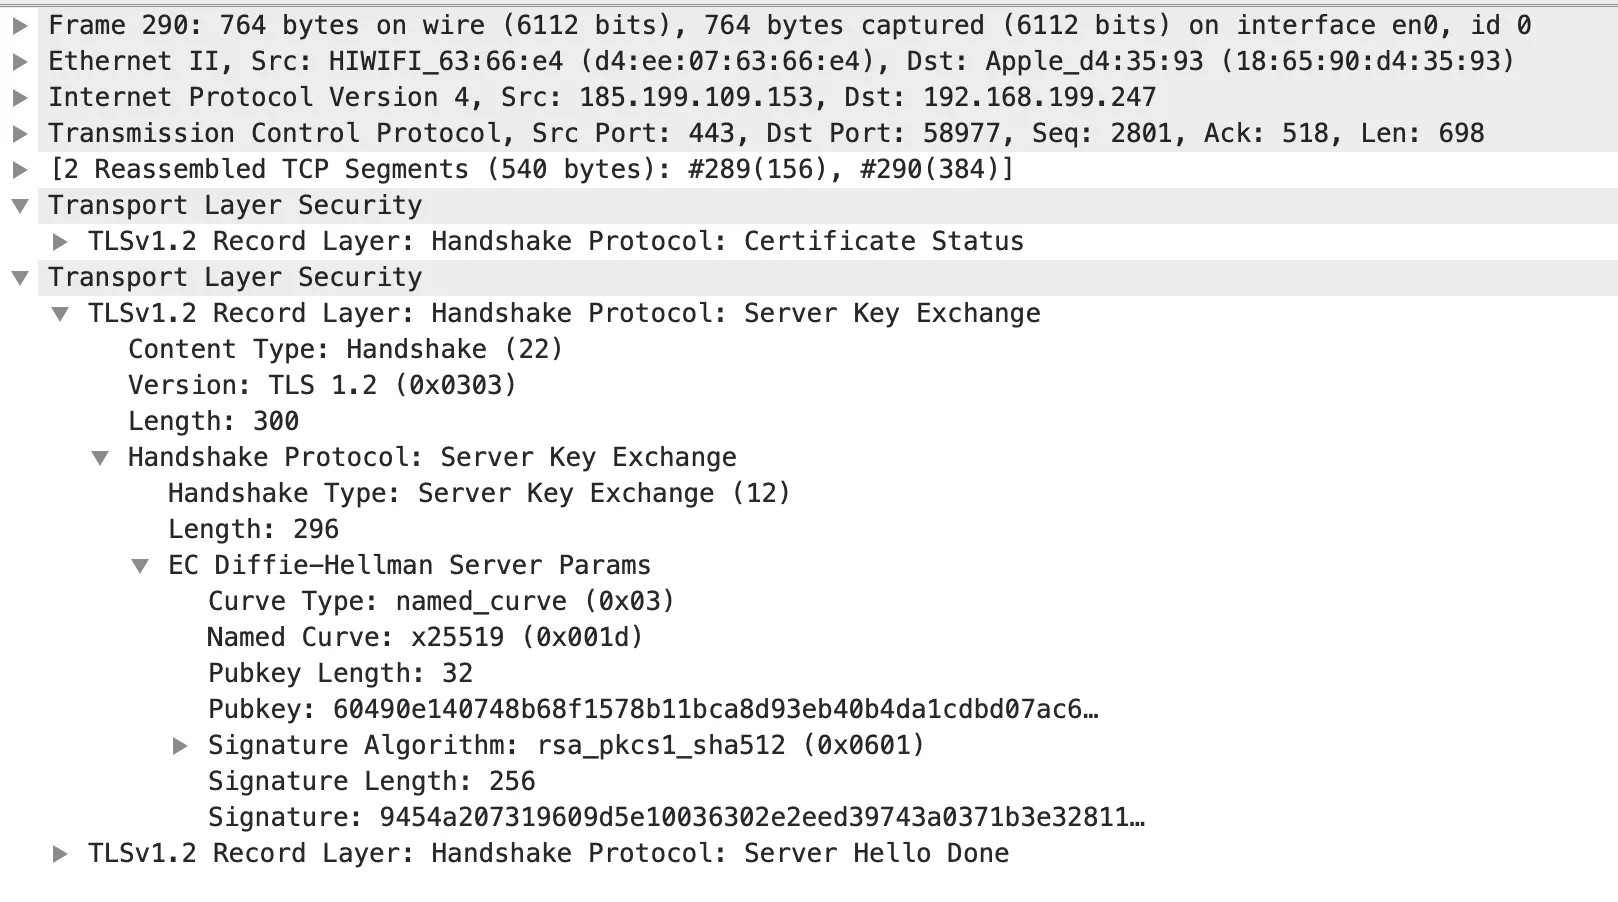Expand the Frame 290 row
Viewport: 1618px width, 902px height.
click(x=20, y=25)
